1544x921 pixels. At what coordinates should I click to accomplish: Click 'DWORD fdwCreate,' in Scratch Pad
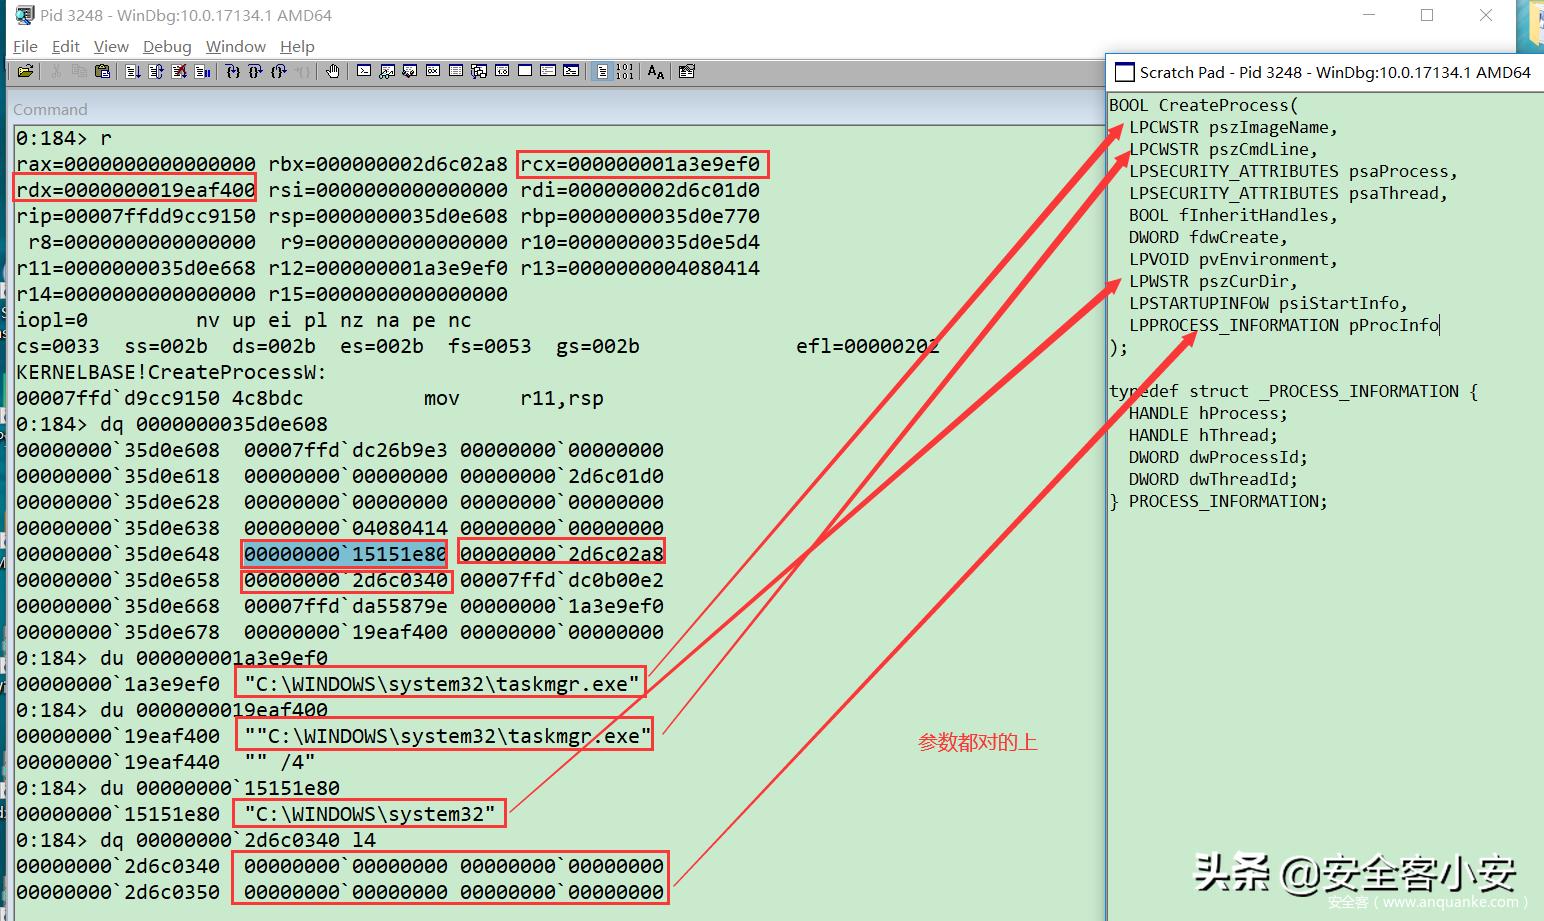(1208, 237)
